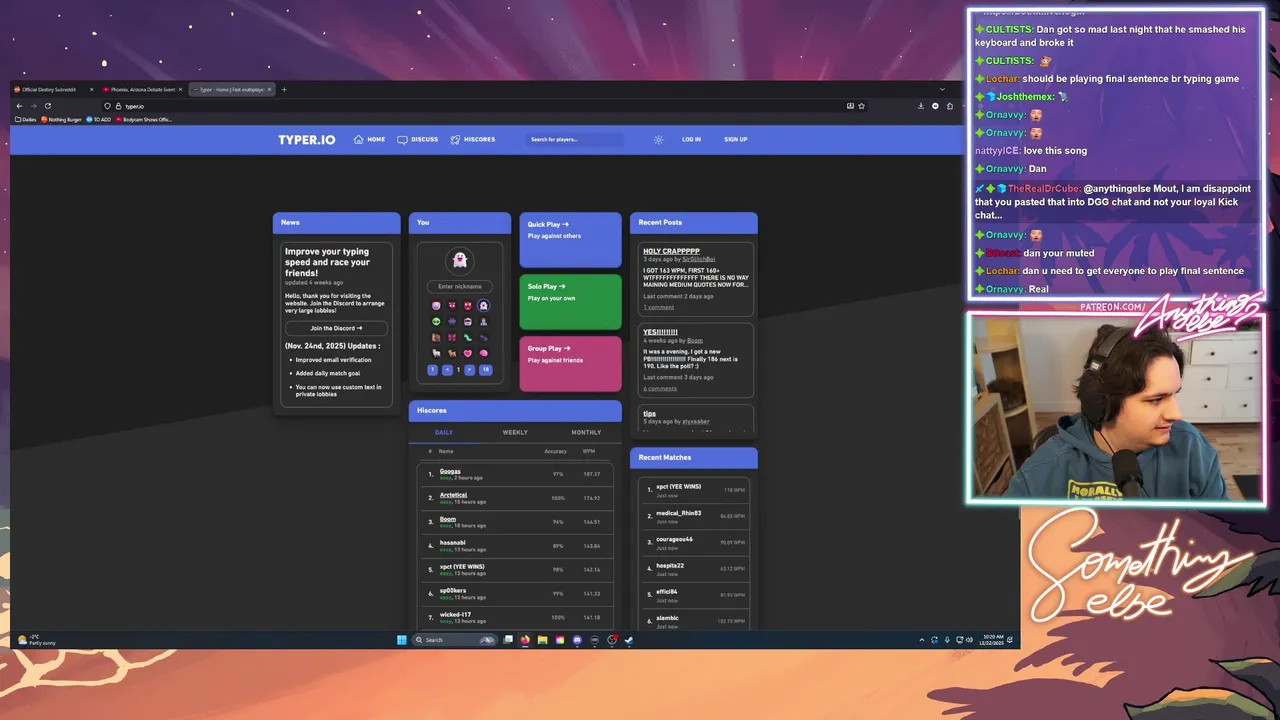1280x720 pixels.
Task: Open weather widget on taskbar
Action: pyautogui.click(x=37, y=640)
